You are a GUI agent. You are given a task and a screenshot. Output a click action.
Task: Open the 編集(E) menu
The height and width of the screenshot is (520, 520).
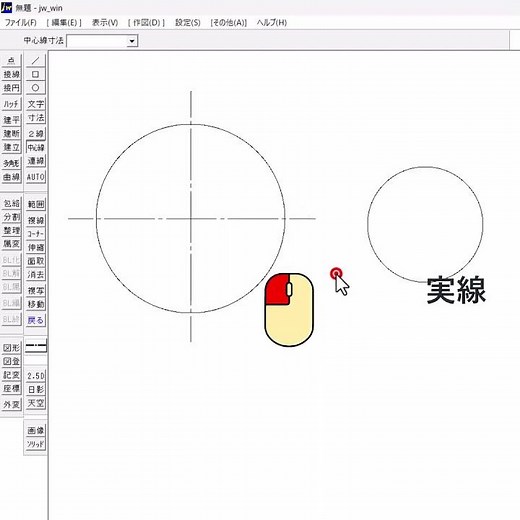click(64, 23)
